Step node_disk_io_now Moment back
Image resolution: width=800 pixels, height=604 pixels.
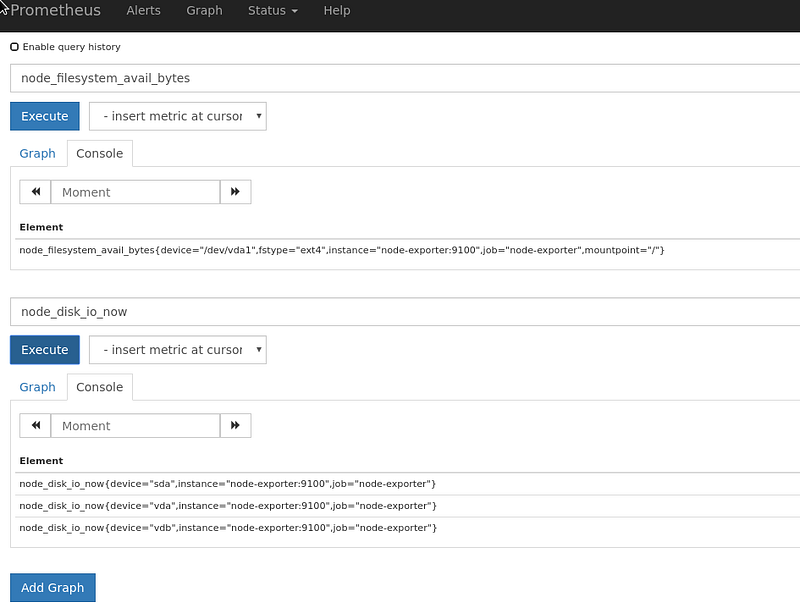pyautogui.click(x=35, y=425)
